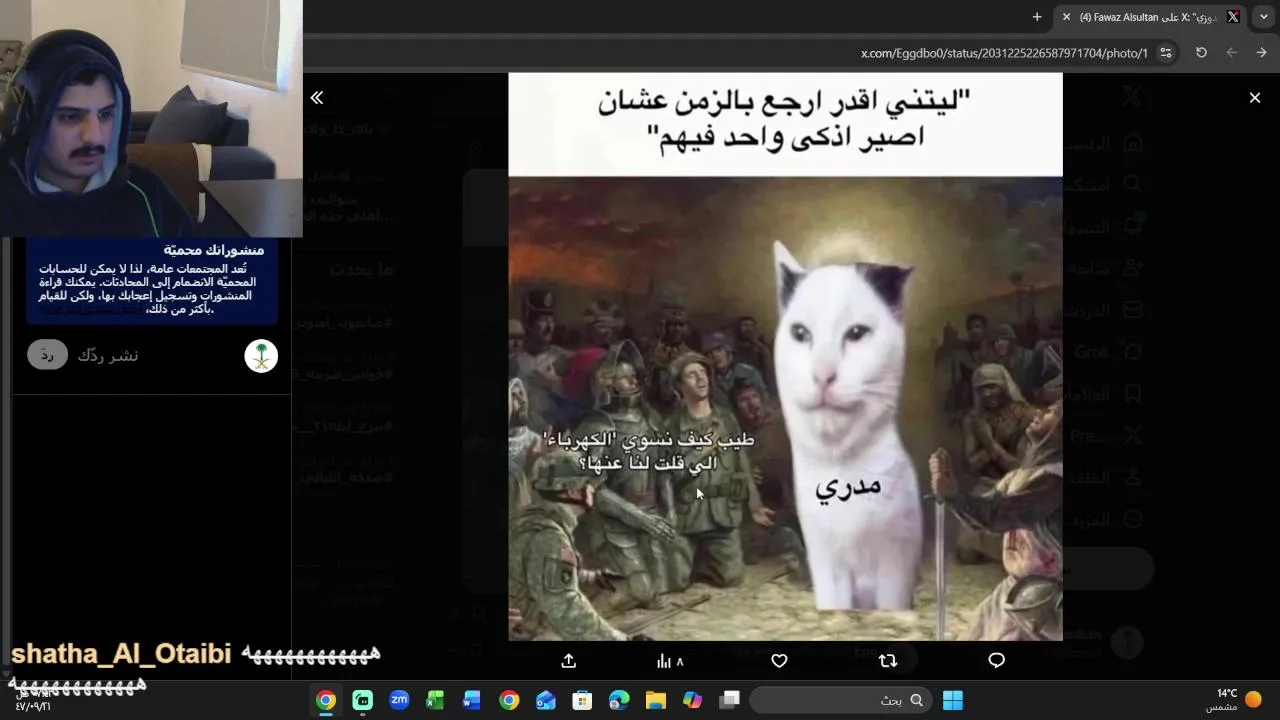The width and height of the screenshot is (1280, 720).
Task: Open the green app icon next to Chrome
Action: [363, 700]
